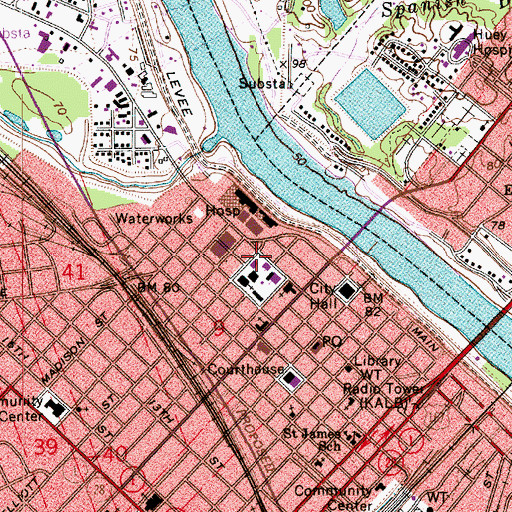Click the x 98 spot elevation

[x=293, y=64]
